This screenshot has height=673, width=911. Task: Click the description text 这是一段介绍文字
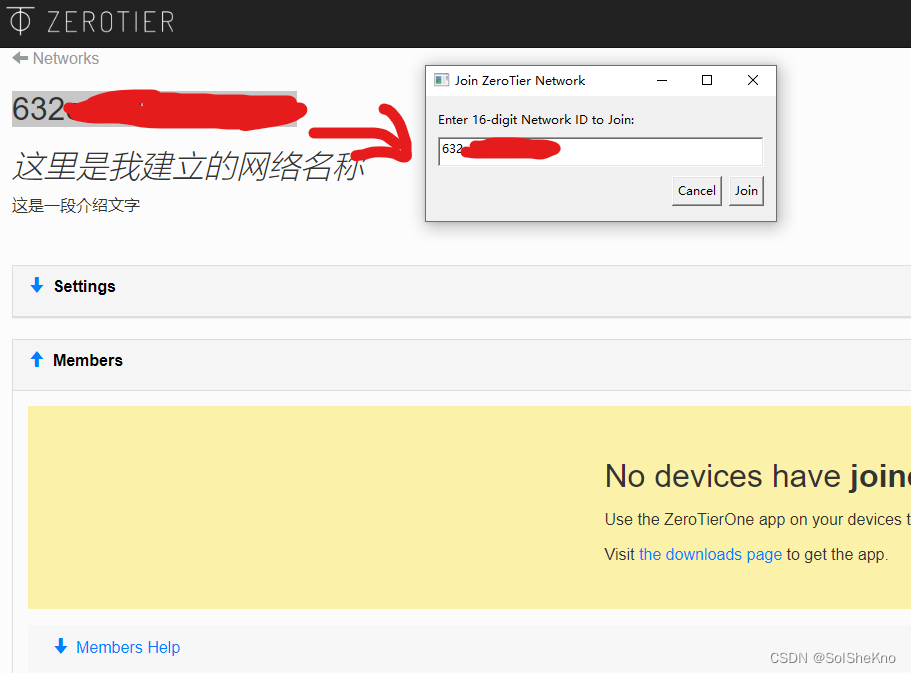coord(76,205)
